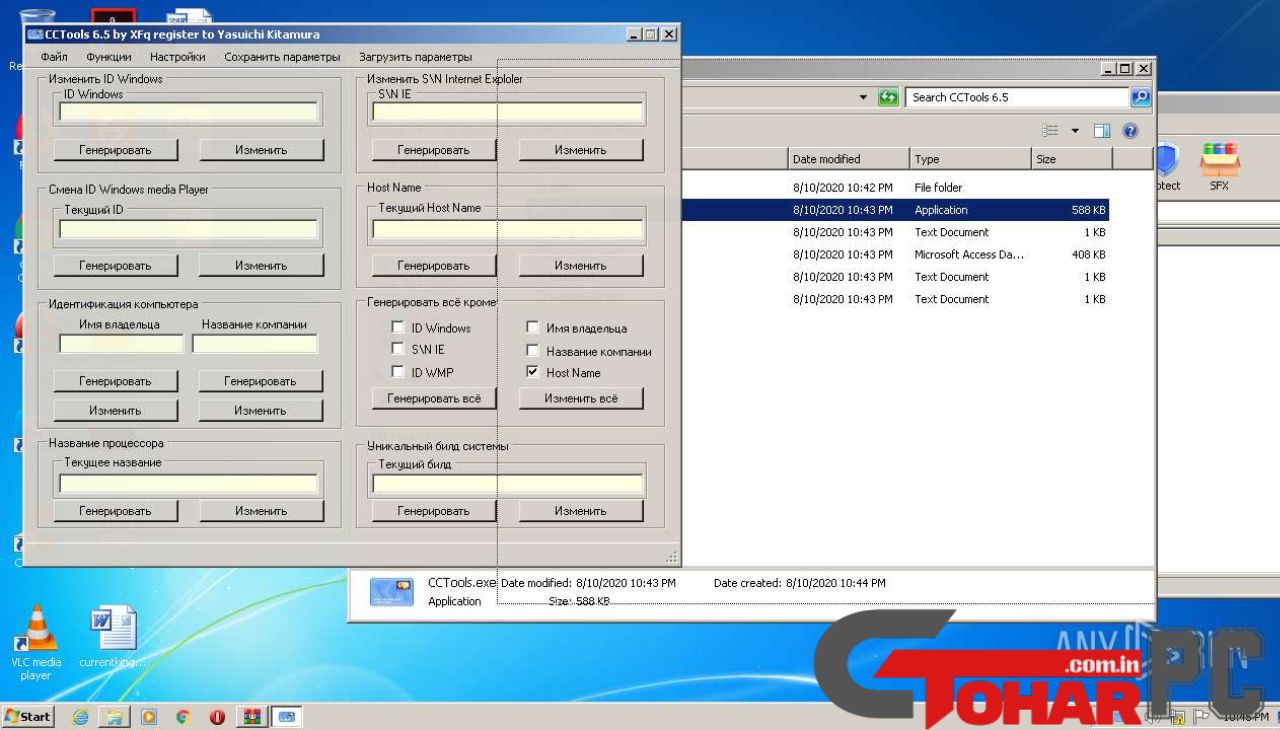Click the green refresh icon in Explorer
Screen dimensions: 1280x730
coord(887,97)
